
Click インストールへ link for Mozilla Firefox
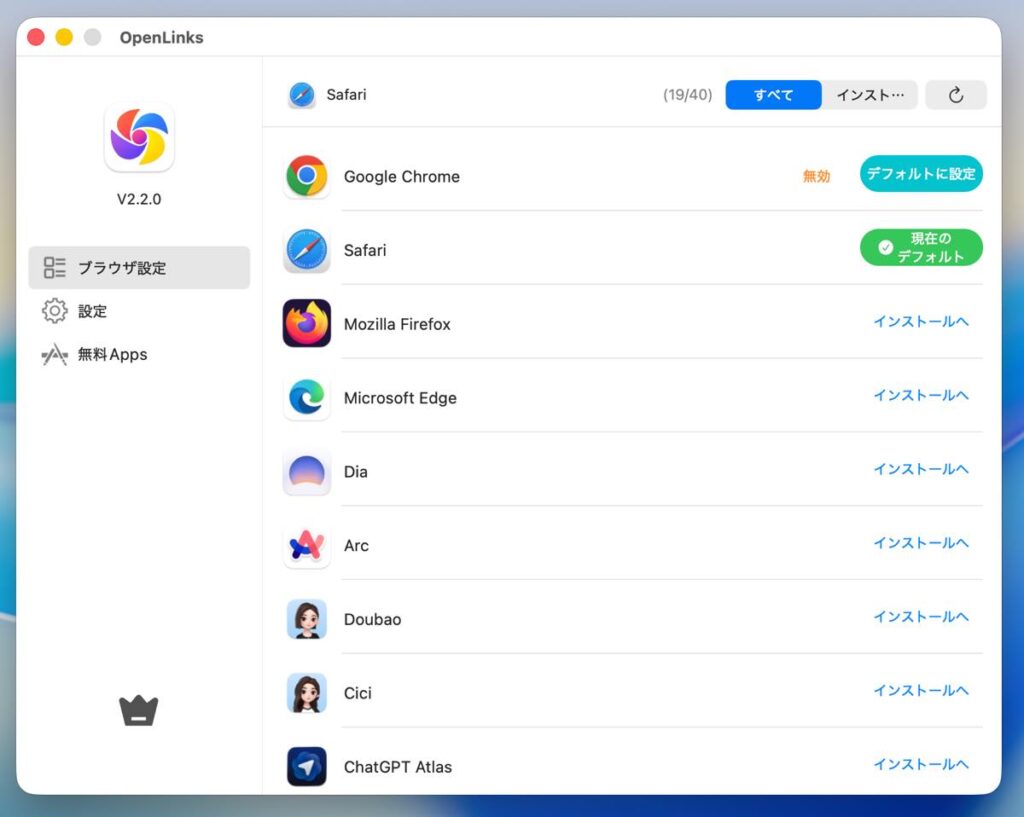coord(920,322)
